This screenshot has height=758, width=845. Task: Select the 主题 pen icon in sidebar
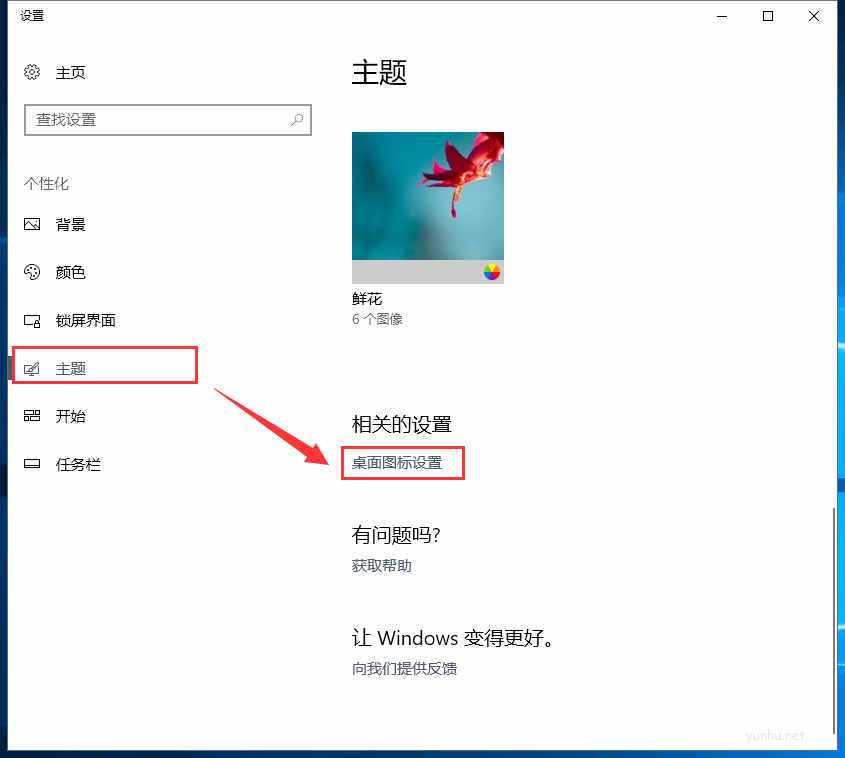pos(32,368)
